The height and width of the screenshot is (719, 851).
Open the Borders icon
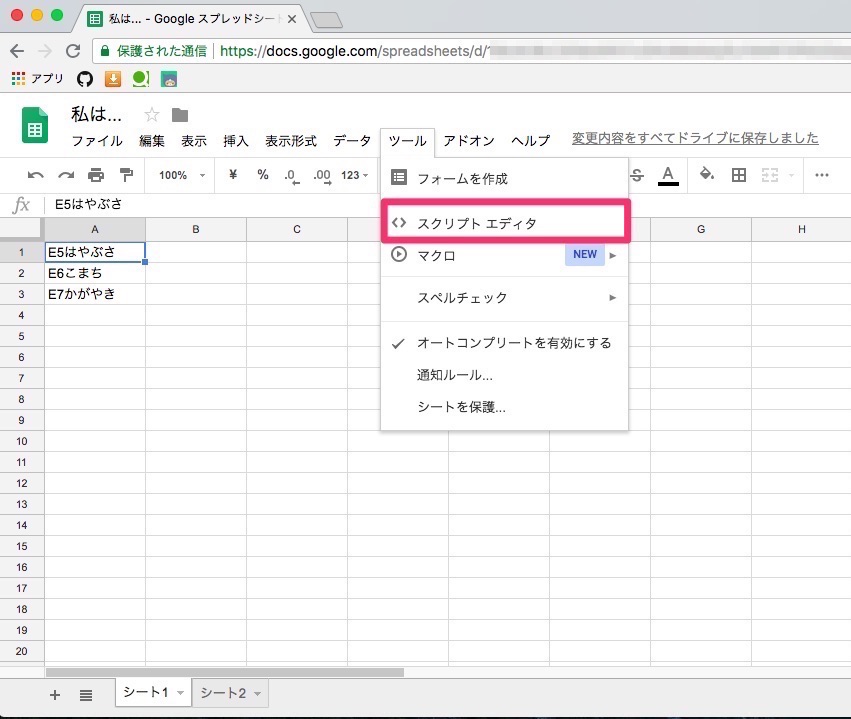(x=737, y=174)
